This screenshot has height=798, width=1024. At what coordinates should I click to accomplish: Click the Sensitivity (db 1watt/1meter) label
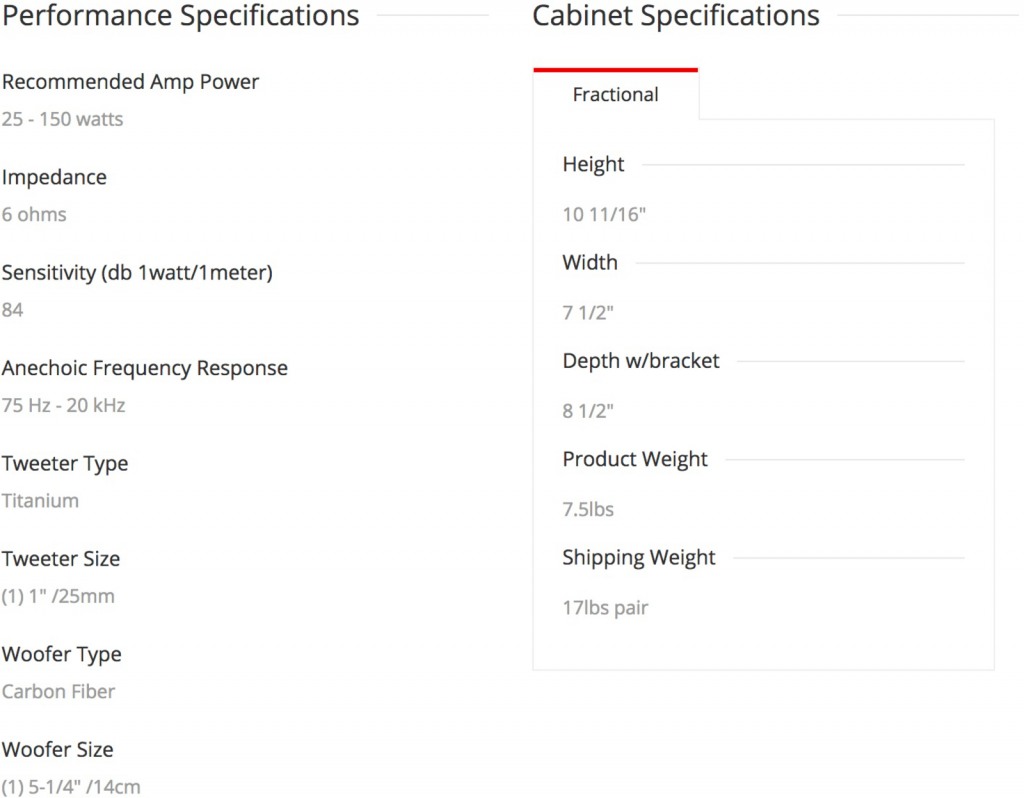tap(137, 272)
